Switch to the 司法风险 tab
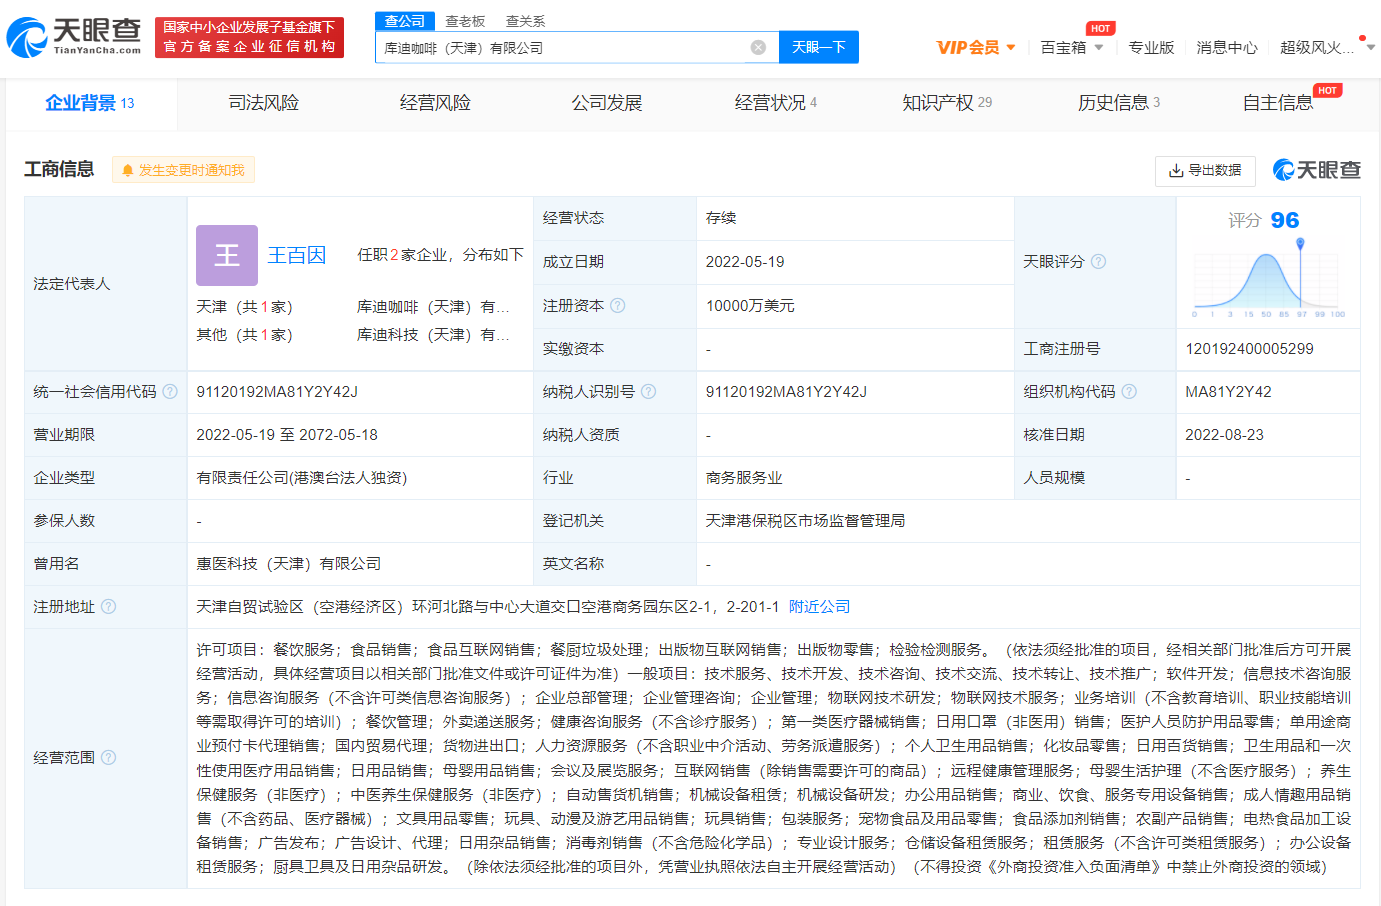Image resolution: width=1381 pixels, height=906 pixels. pos(263,103)
